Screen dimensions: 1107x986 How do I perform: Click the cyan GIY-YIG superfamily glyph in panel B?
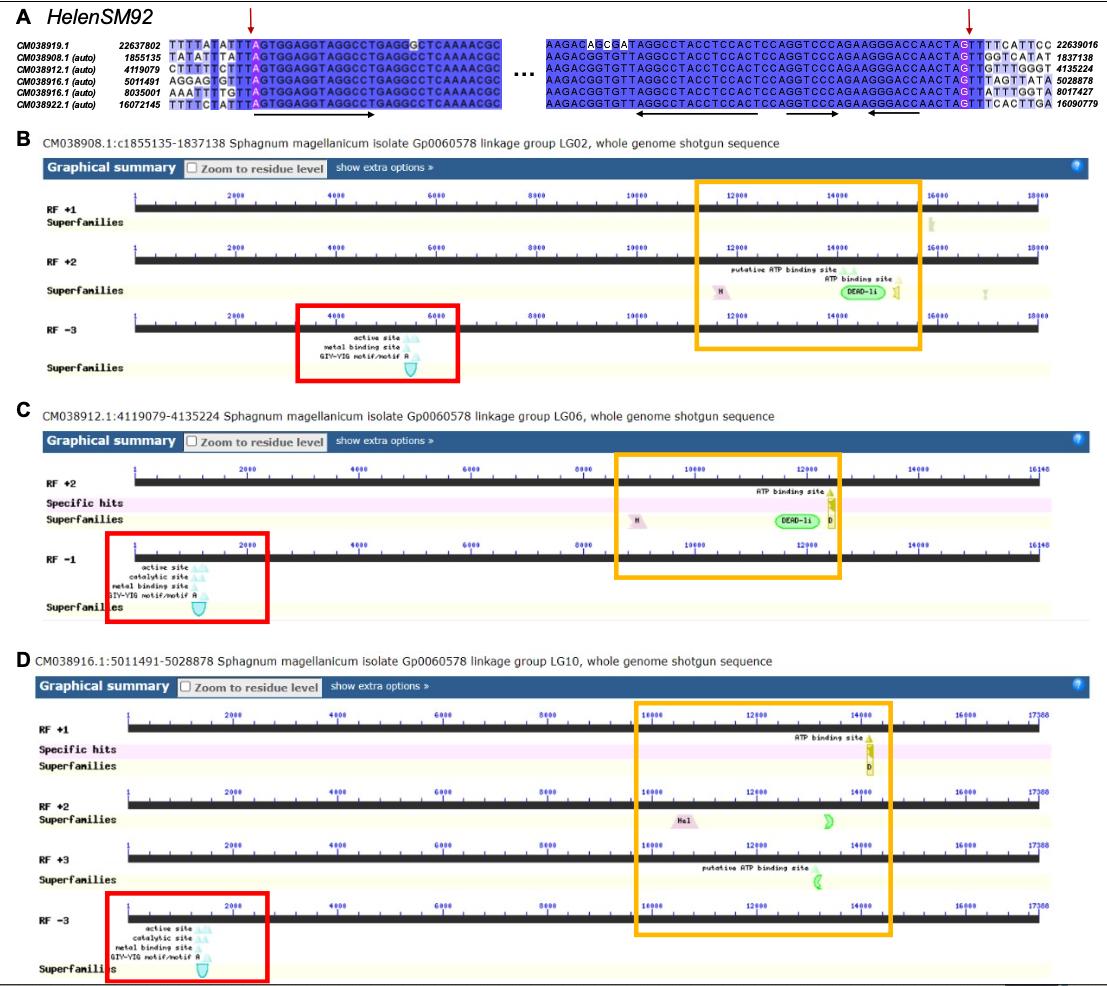coord(410,369)
